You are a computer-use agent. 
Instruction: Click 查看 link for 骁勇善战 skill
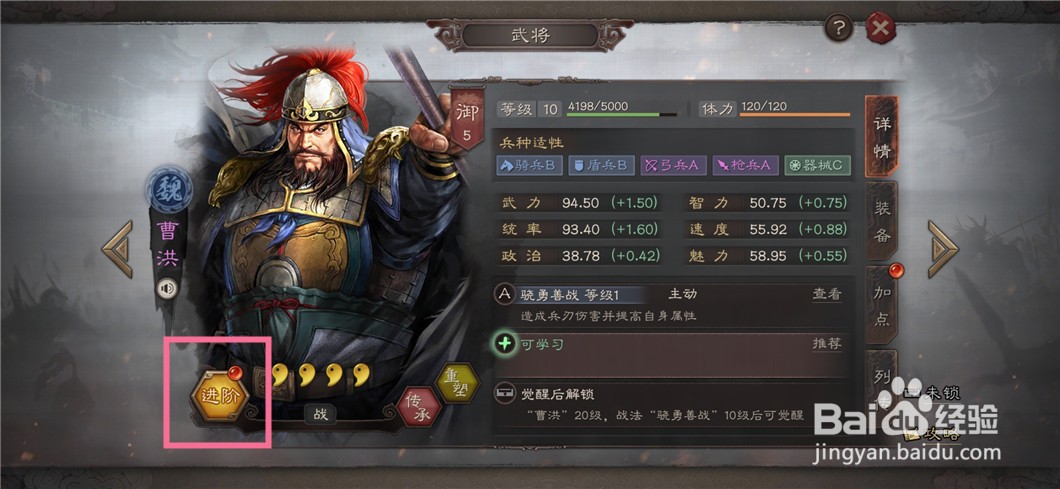[x=827, y=294]
